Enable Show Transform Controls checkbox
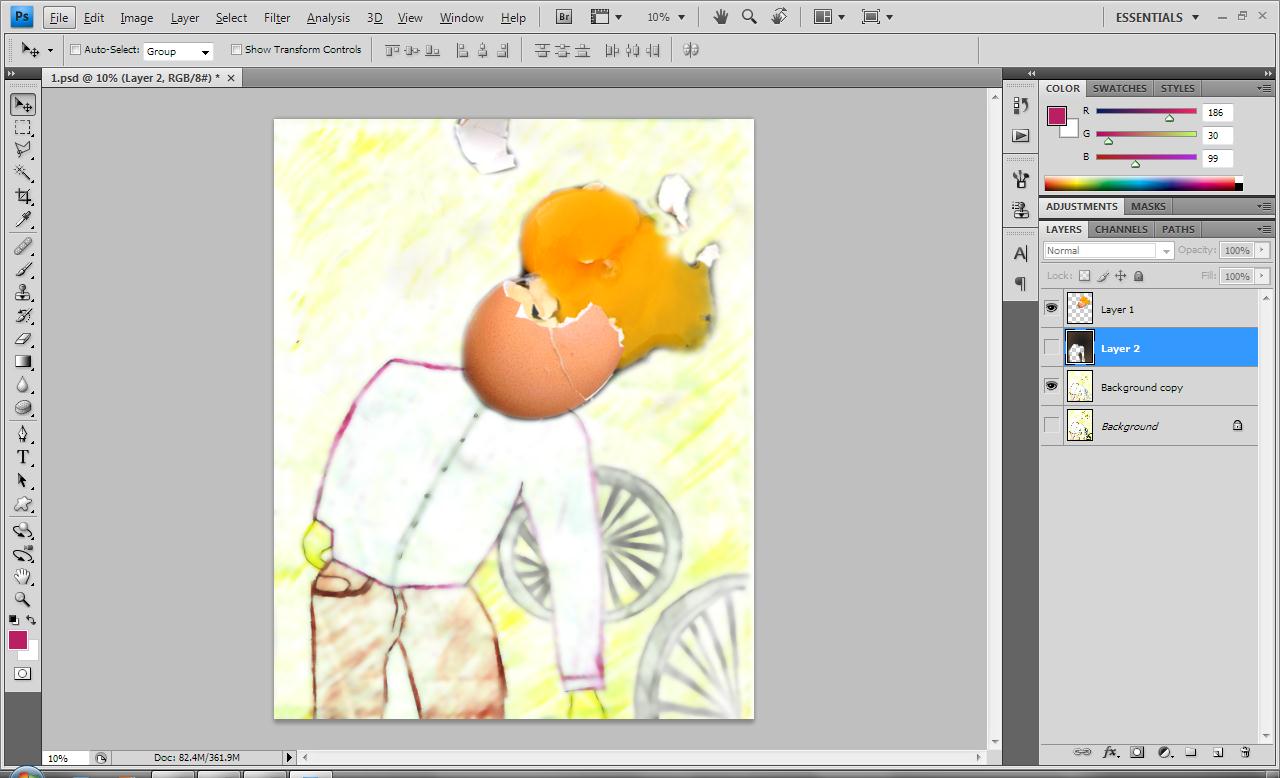This screenshot has width=1280, height=778. click(236, 50)
